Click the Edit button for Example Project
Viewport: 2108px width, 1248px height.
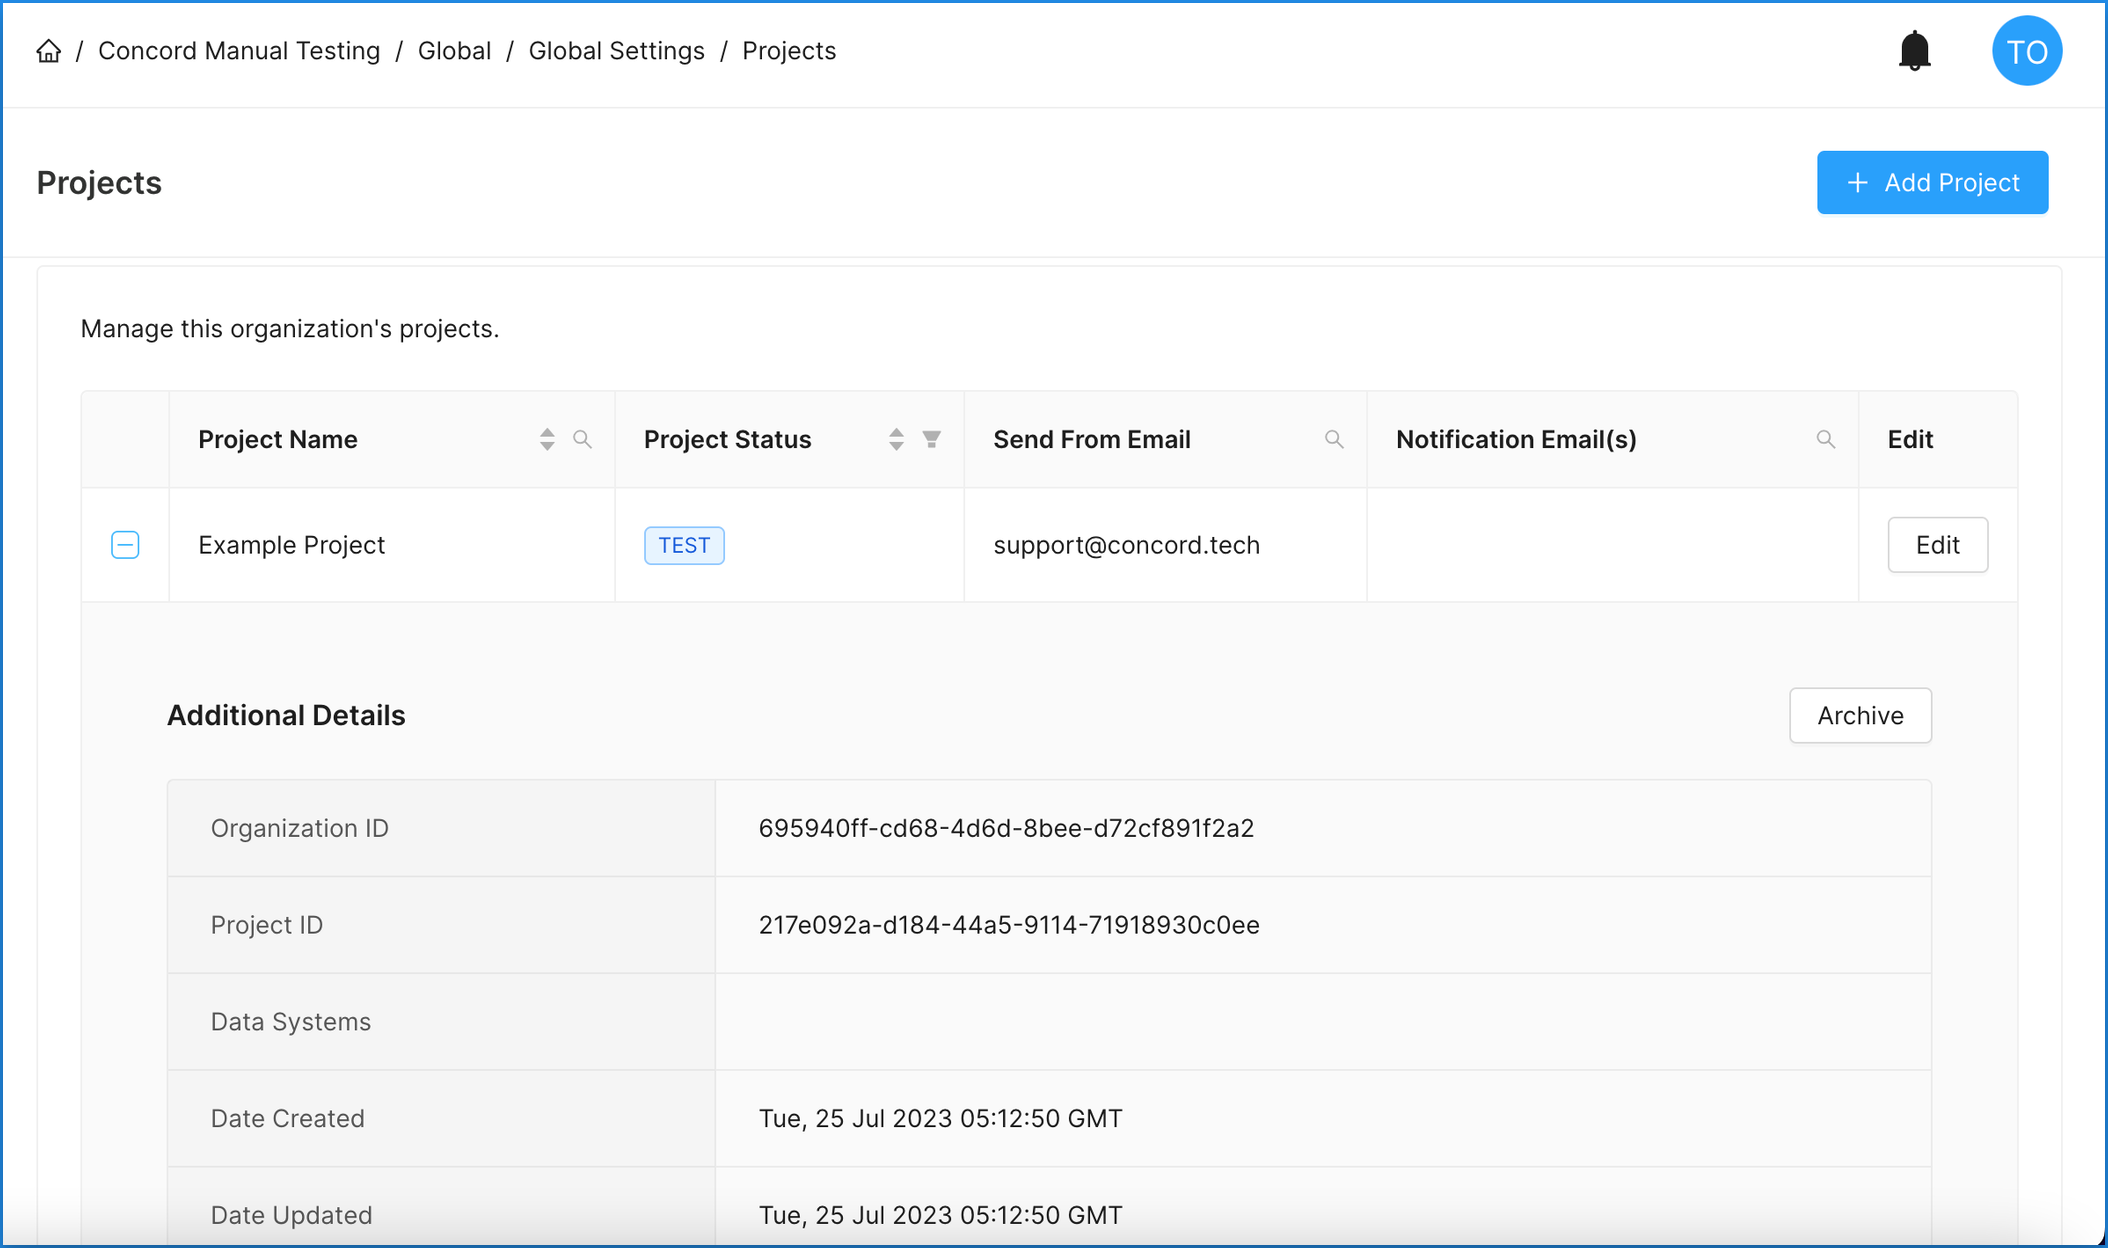1937,545
